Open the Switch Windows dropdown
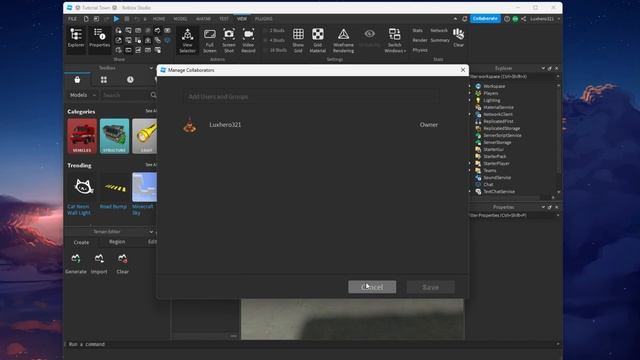640x360 pixels. coord(395,40)
